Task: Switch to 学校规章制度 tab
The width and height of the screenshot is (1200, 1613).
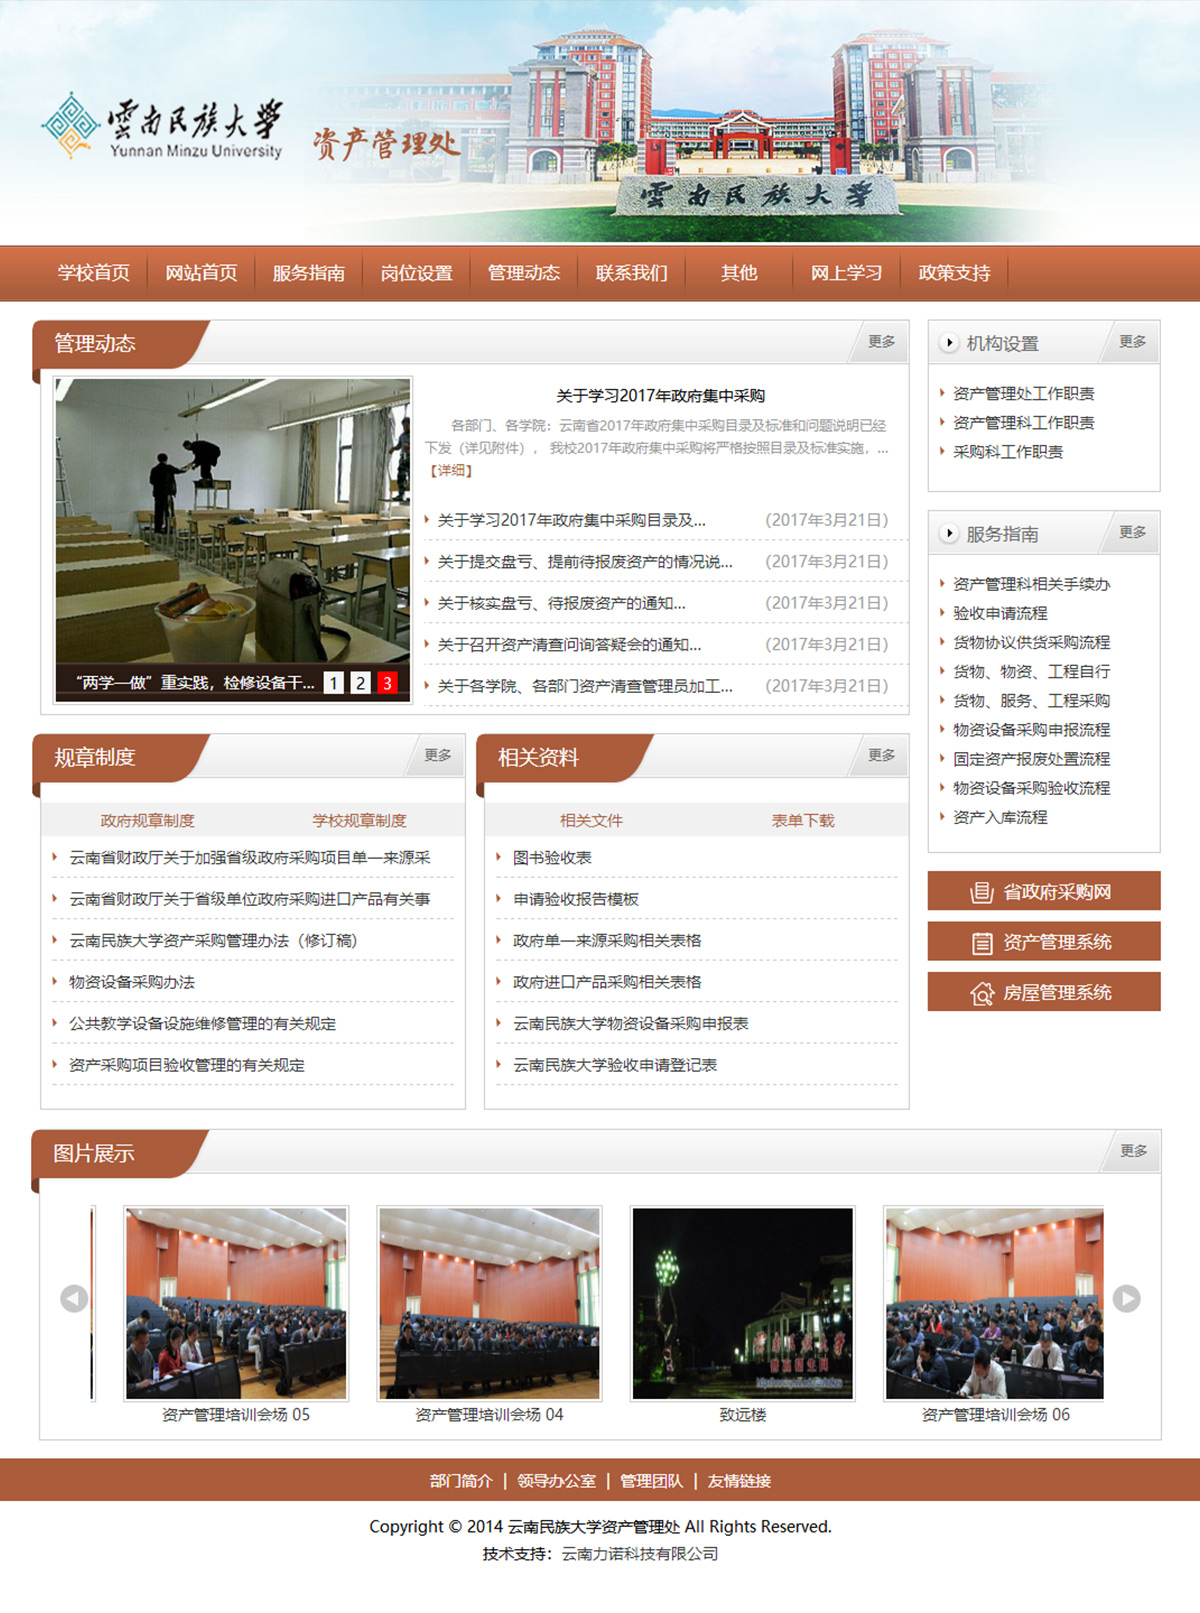Action: point(359,820)
